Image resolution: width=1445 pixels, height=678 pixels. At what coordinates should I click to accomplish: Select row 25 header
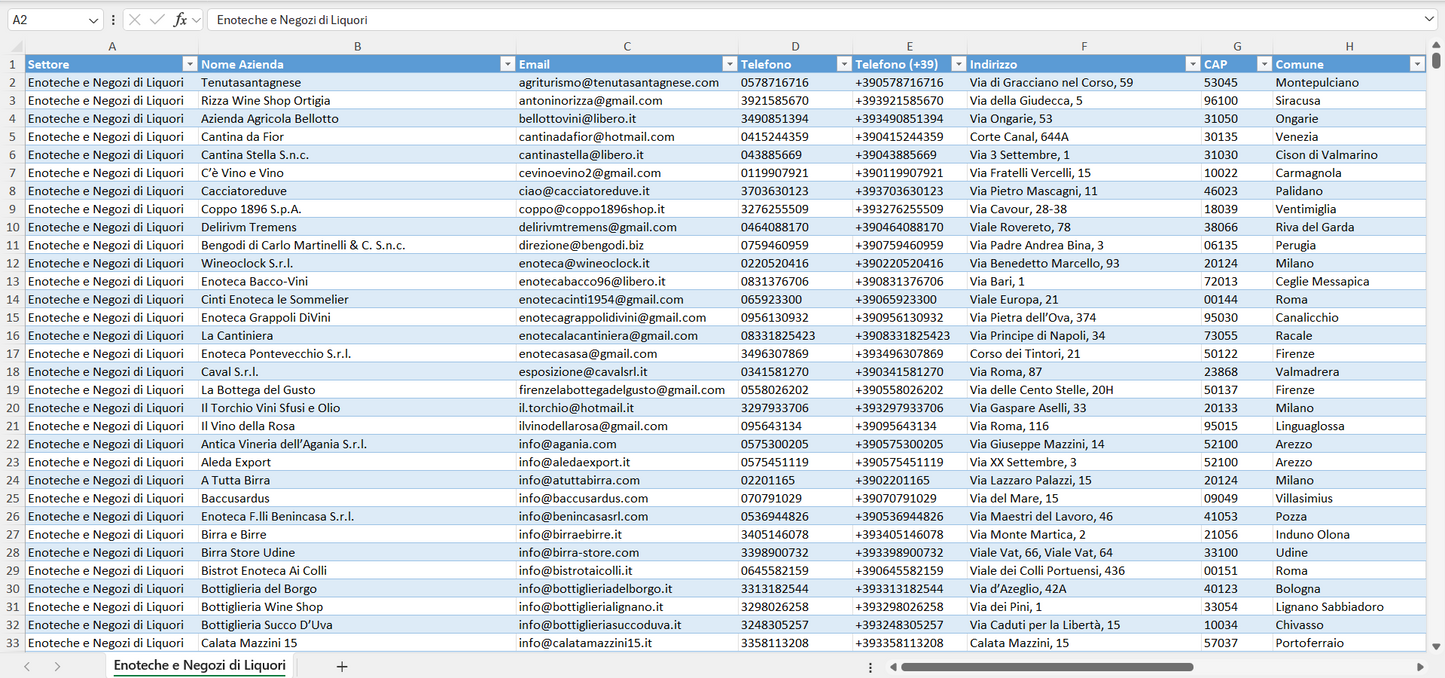click(x=13, y=498)
